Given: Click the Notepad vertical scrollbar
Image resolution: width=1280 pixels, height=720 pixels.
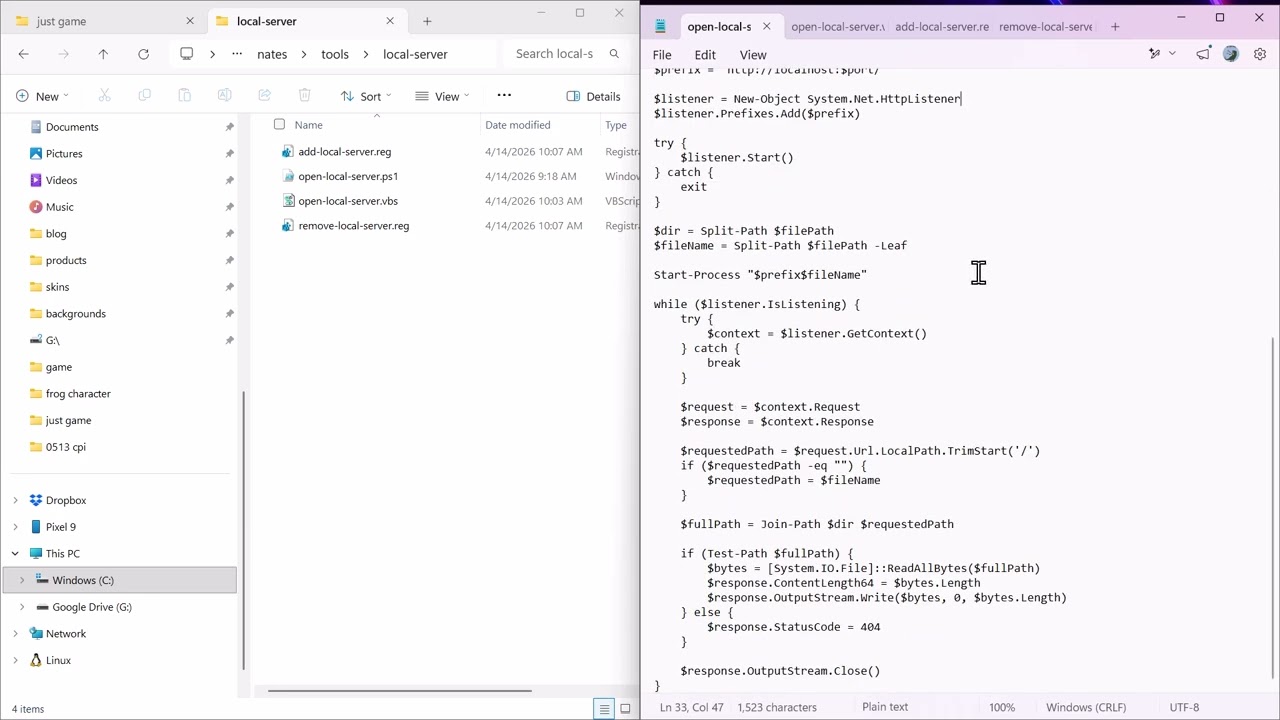Looking at the screenshot, I should (1273, 509).
